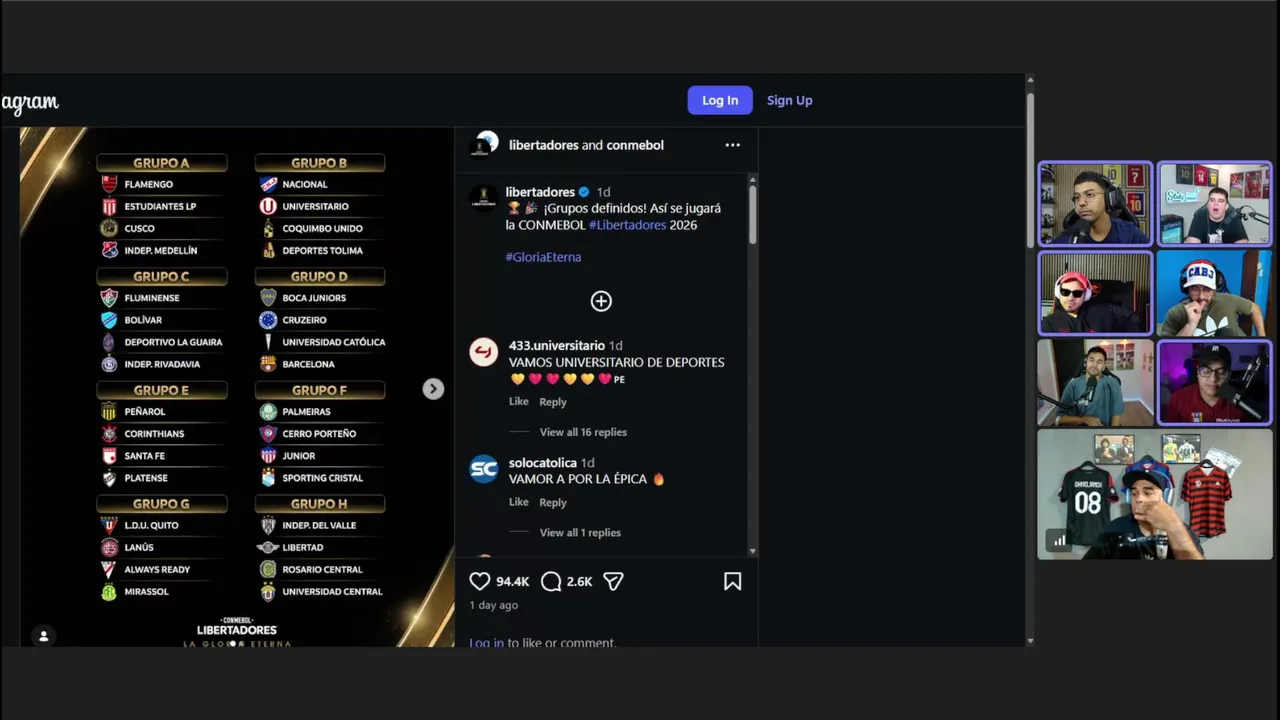
Task: Go to next carousel image arrow
Action: (x=433, y=389)
